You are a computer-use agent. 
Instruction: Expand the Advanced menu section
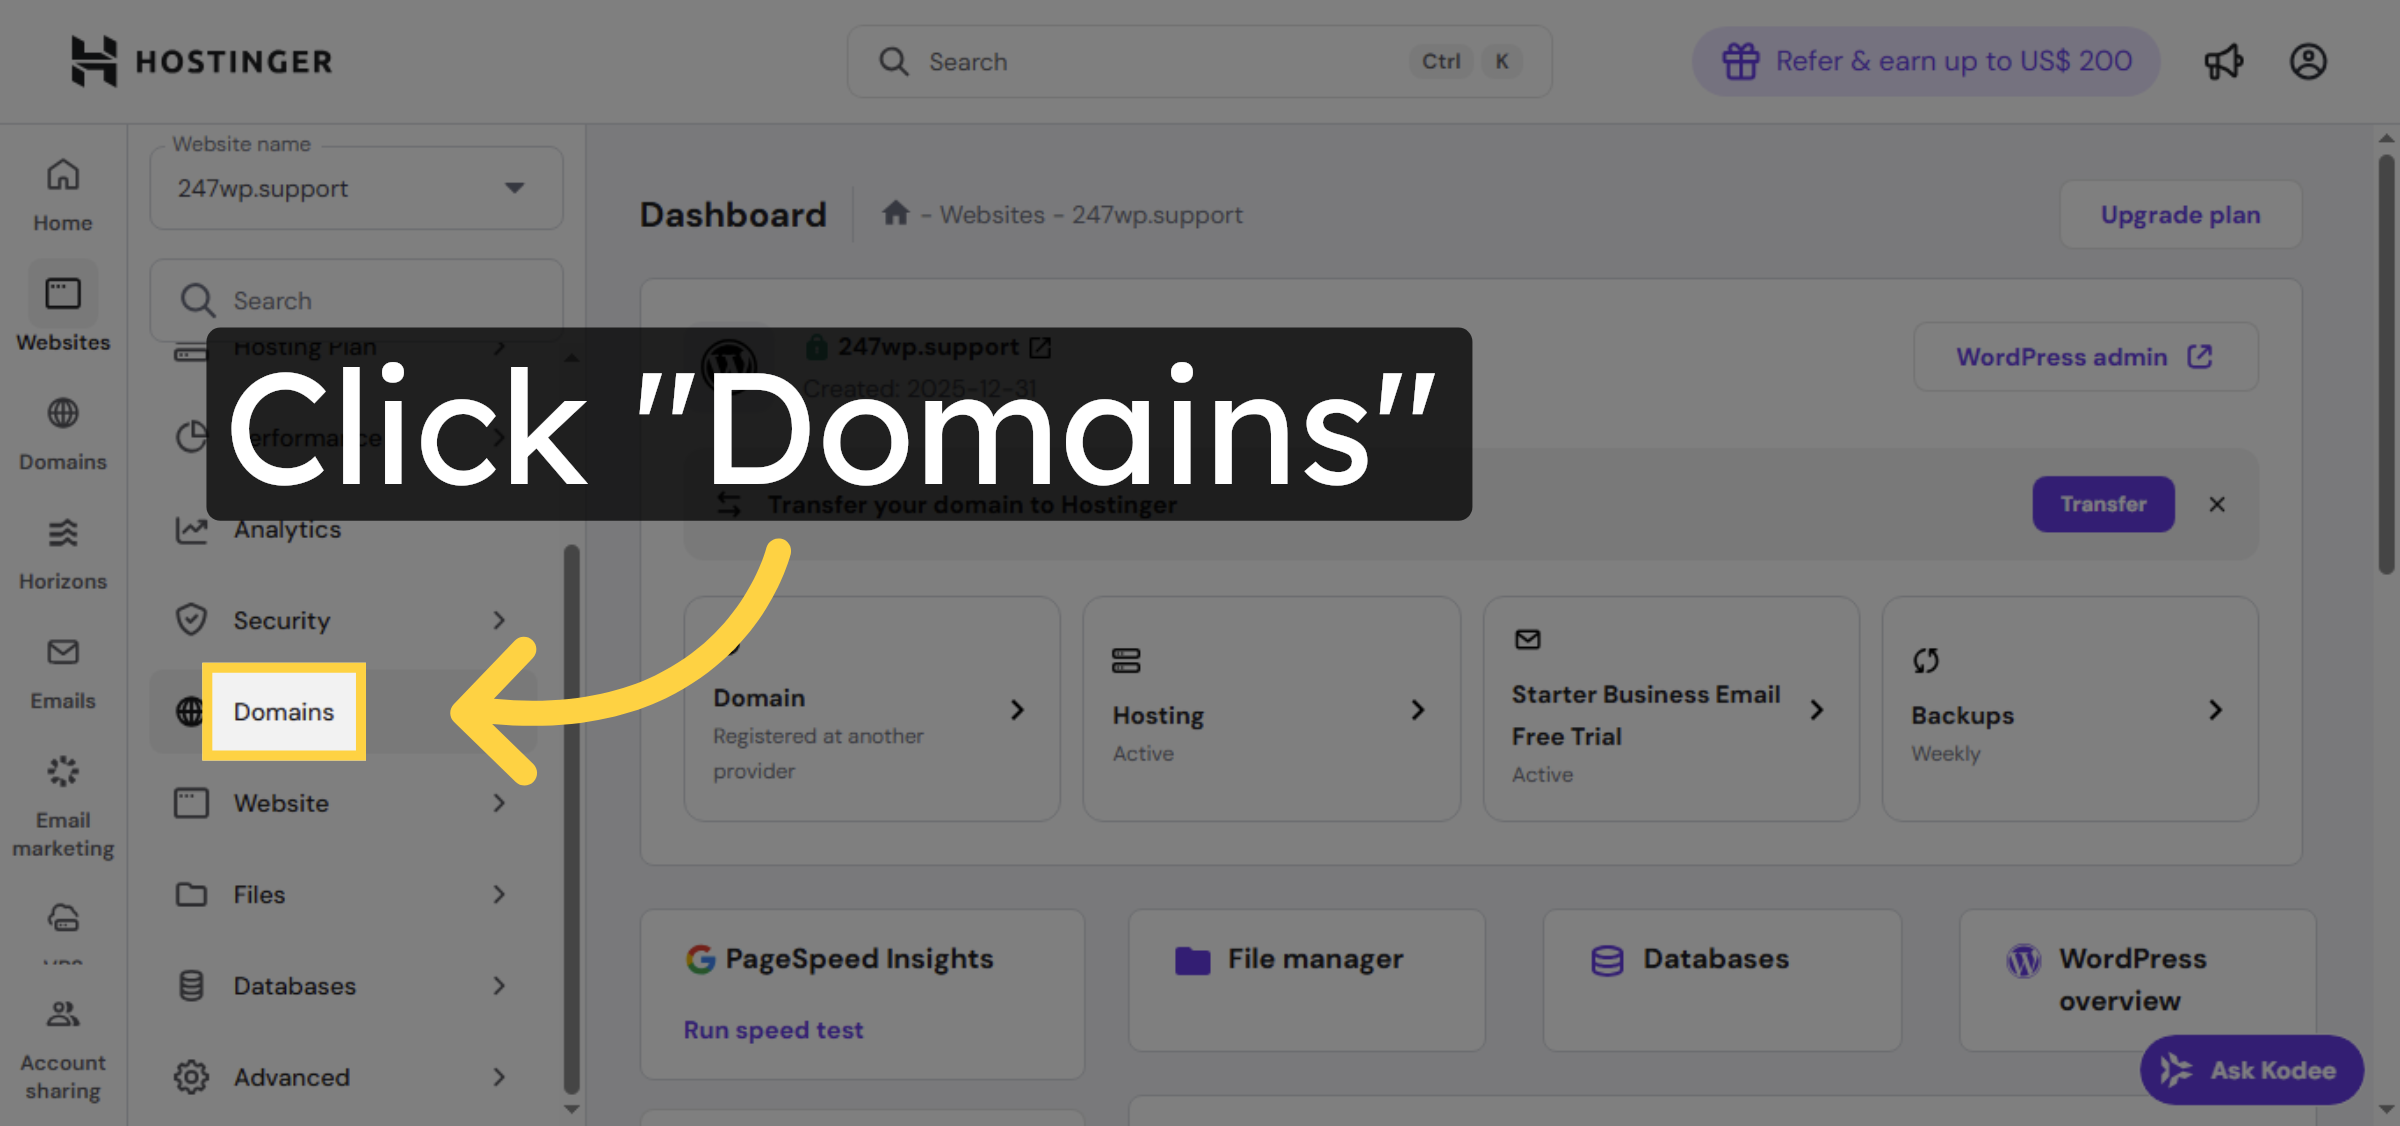(x=291, y=1077)
